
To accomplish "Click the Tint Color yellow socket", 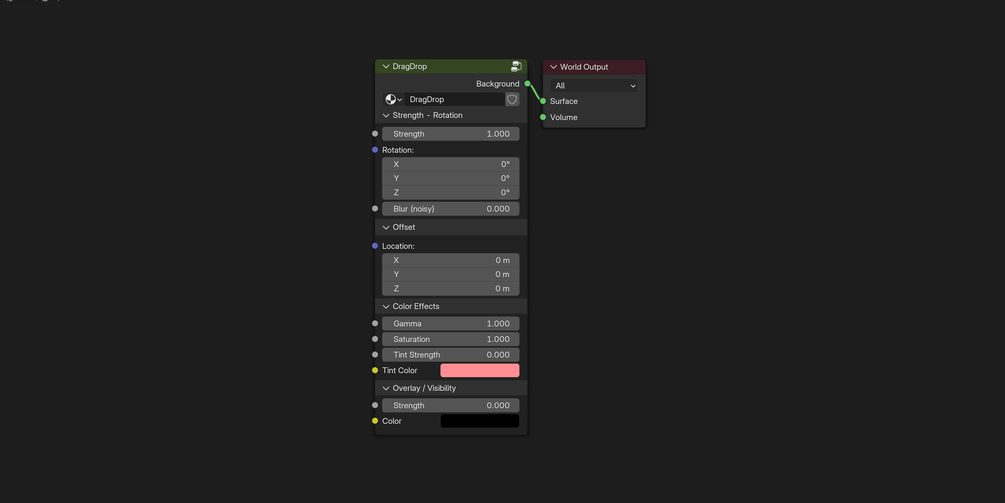I will [x=375, y=370].
